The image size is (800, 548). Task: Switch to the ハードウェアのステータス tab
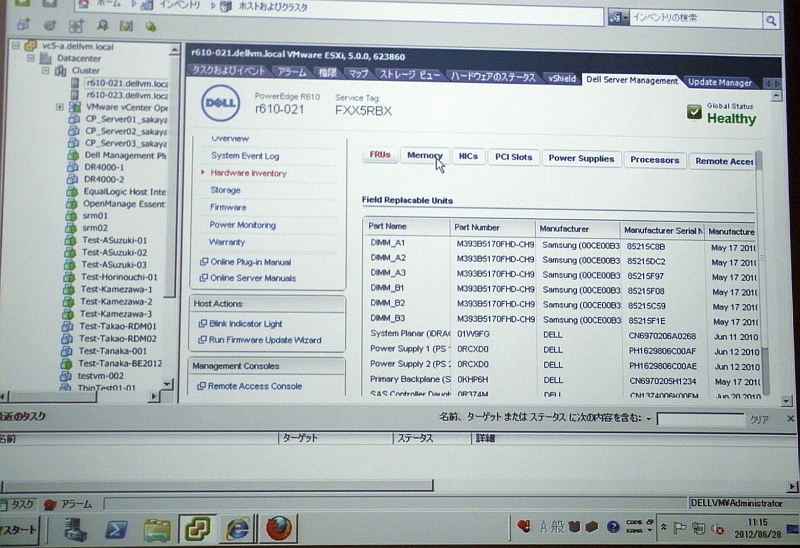[x=493, y=77]
